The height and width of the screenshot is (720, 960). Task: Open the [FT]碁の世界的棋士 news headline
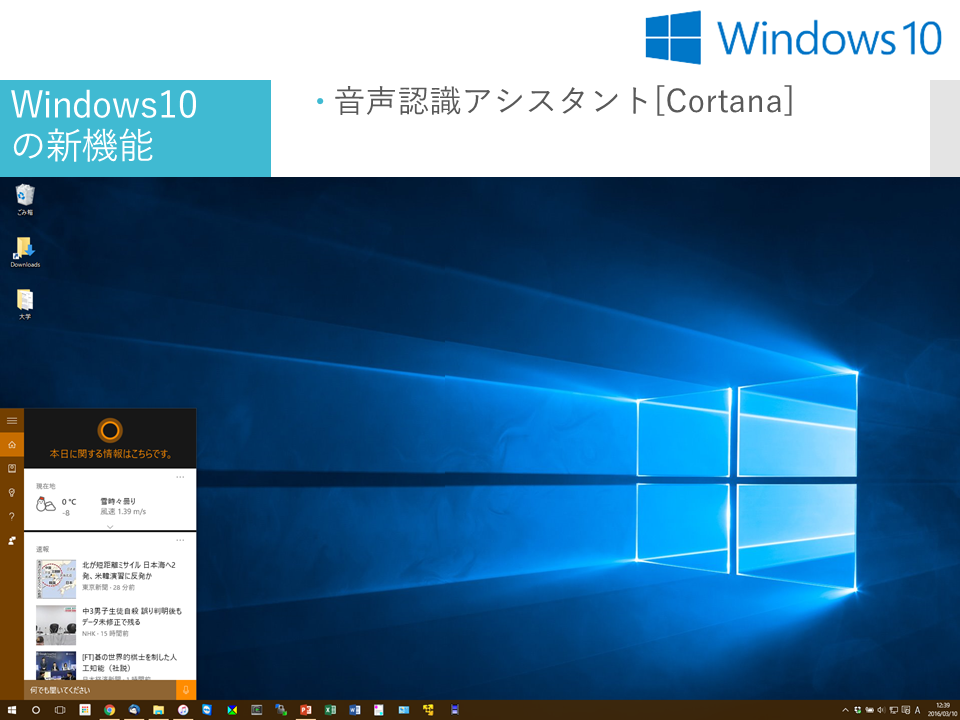tap(129, 662)
